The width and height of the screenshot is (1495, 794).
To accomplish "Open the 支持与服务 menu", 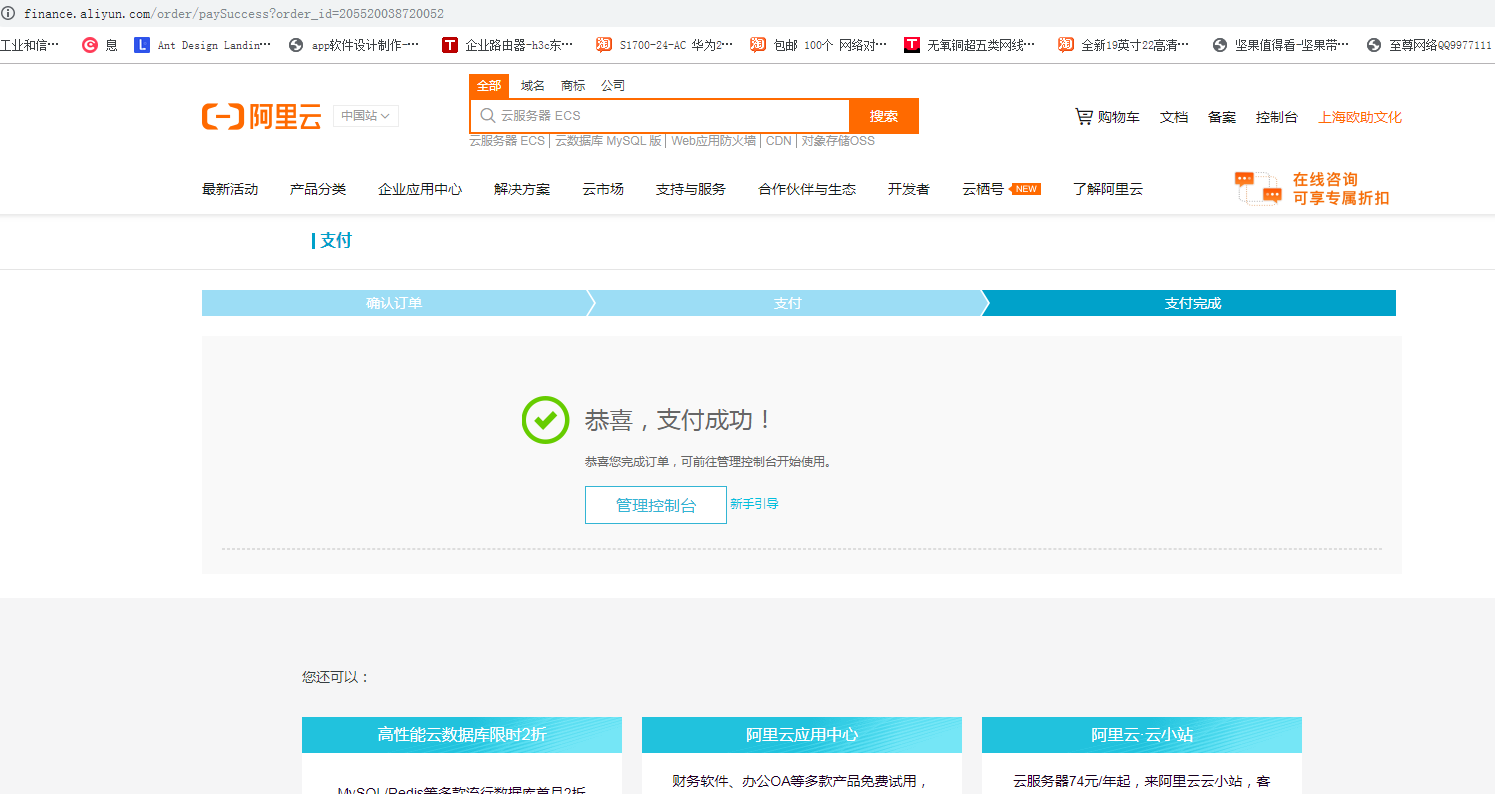I will pyautogui.click(x=691, y=189).
